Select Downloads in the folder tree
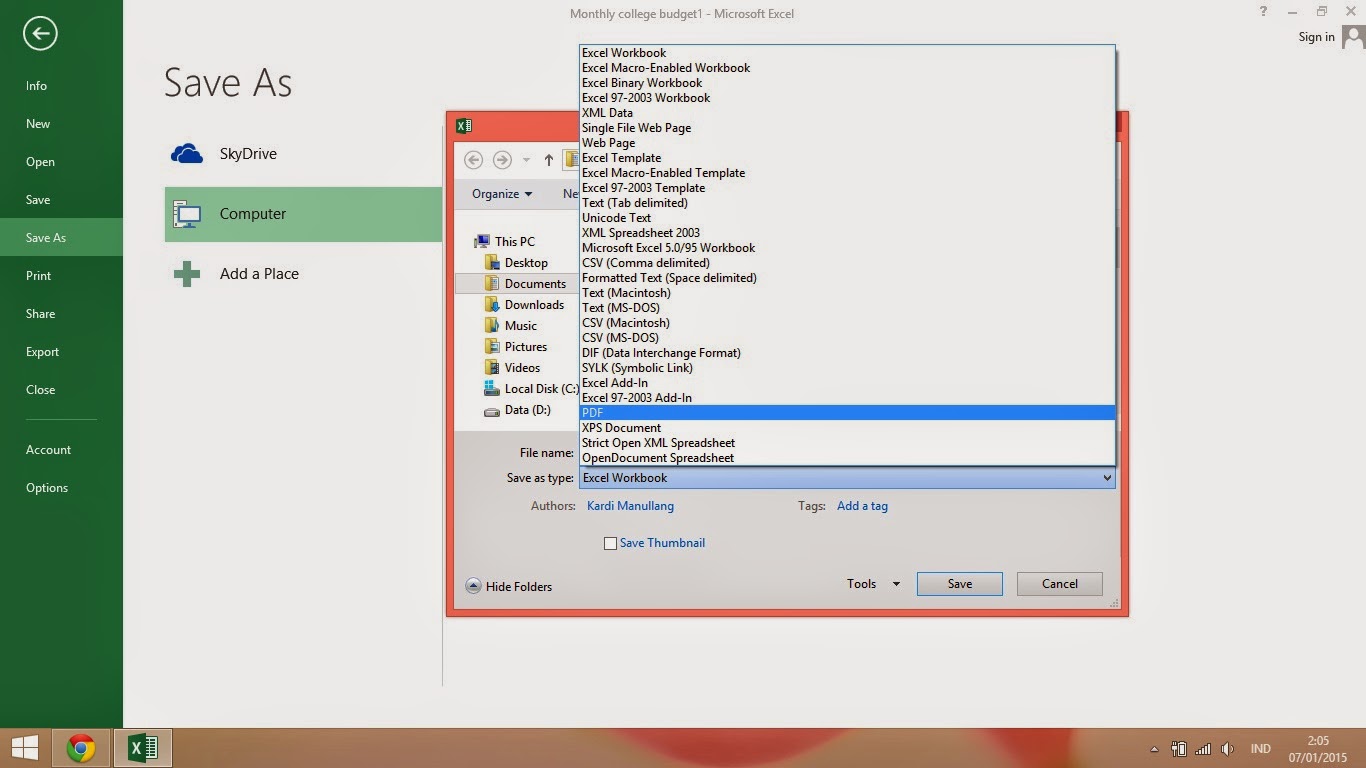 click(x=524, y=305)
